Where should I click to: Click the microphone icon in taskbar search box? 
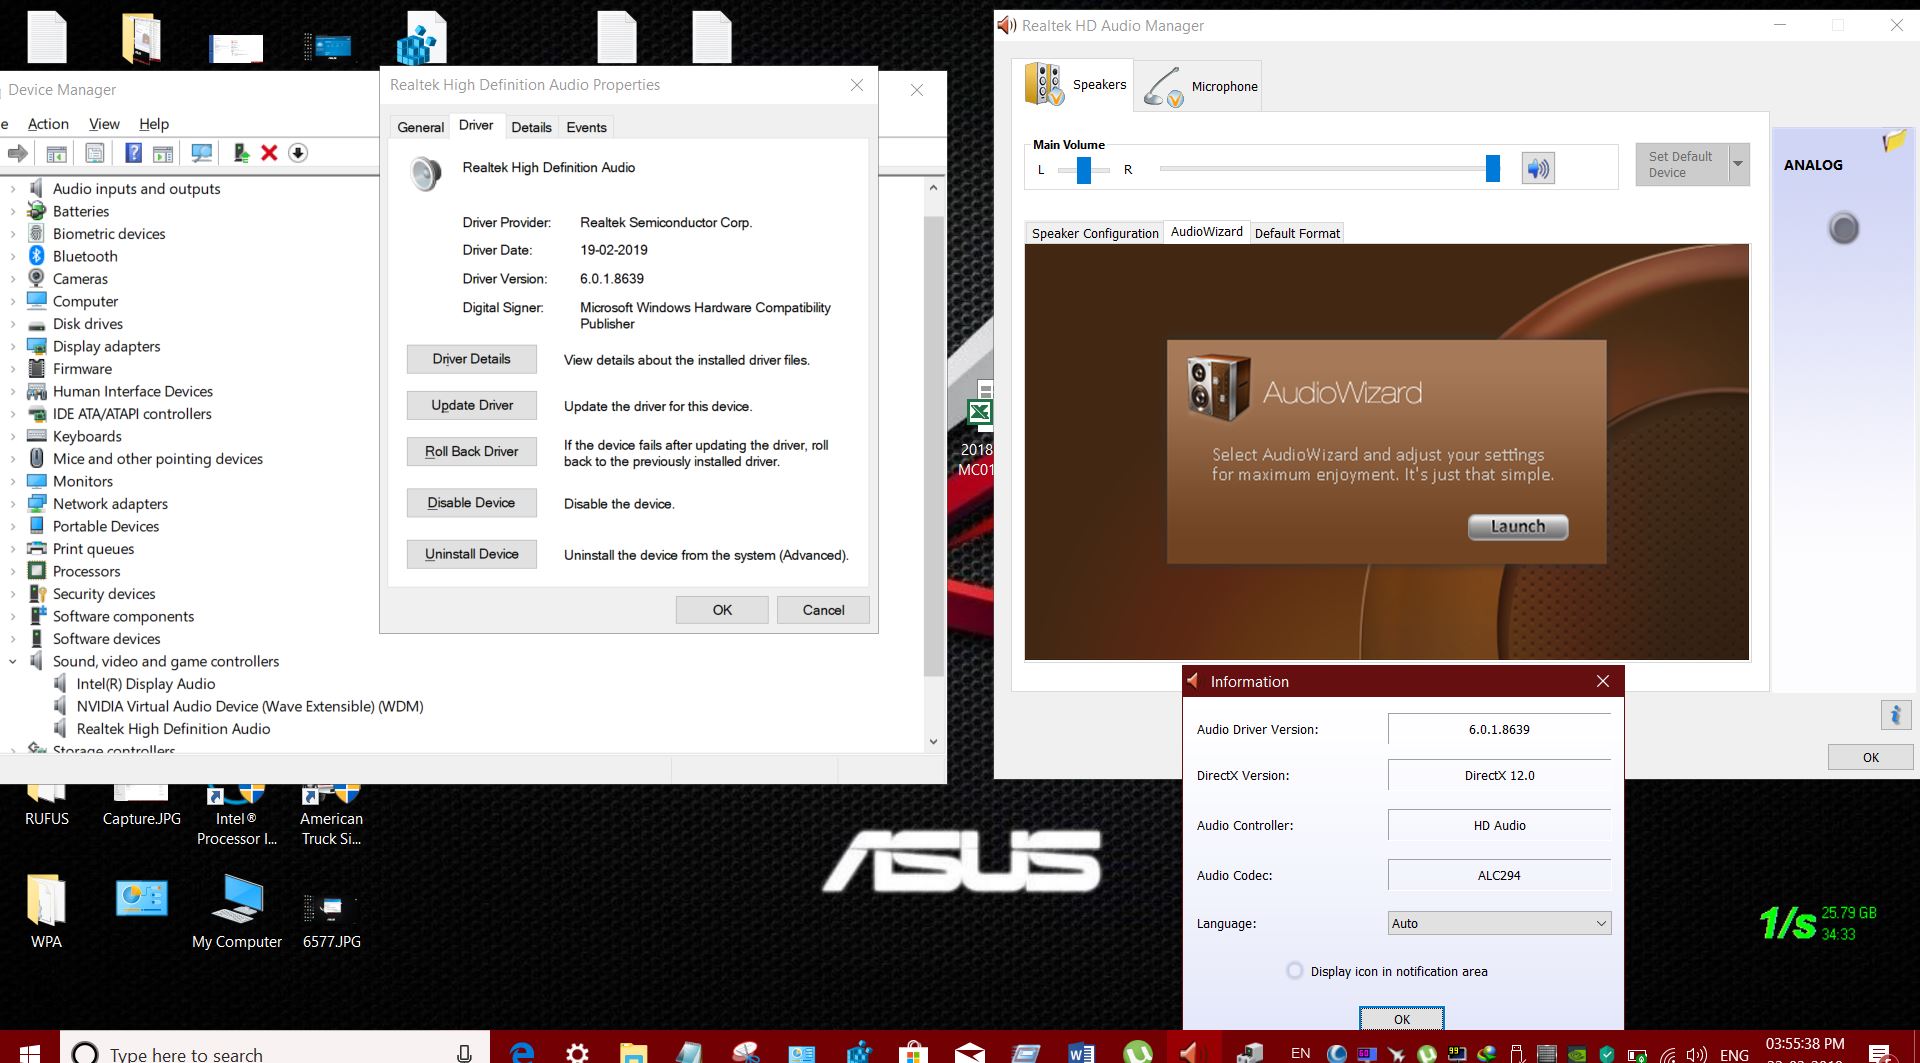click(464, 1053)
